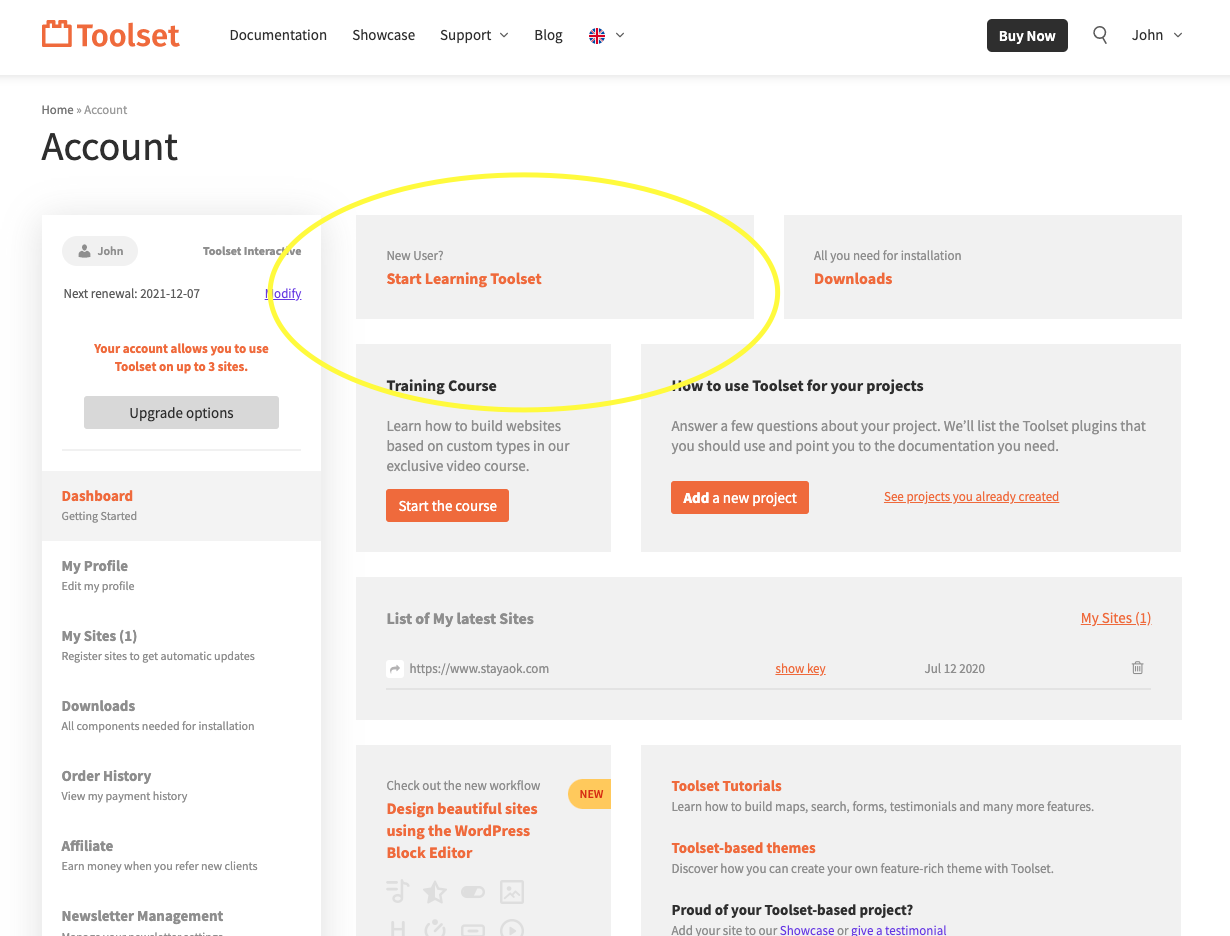Open the Toolset Tutorials link
Viewport: 1230px width, 936px height.
click(x=727, y=786)
